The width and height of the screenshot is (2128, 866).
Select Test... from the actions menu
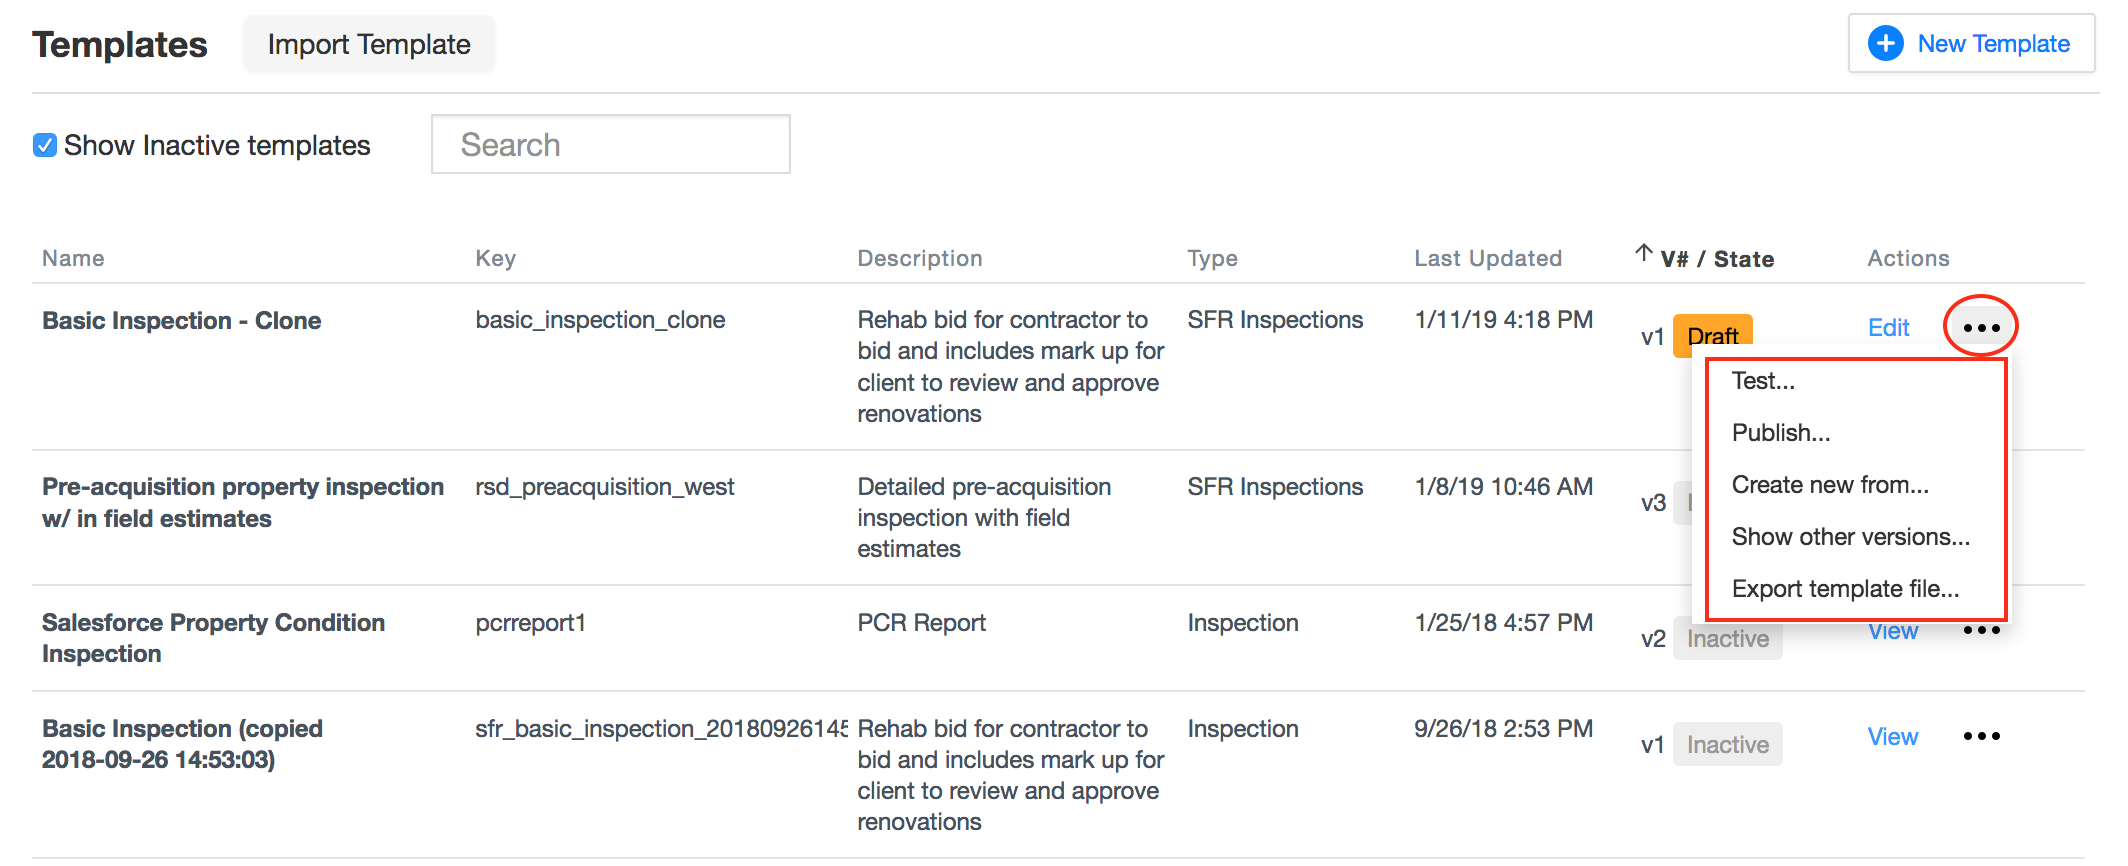point(1763,381)
